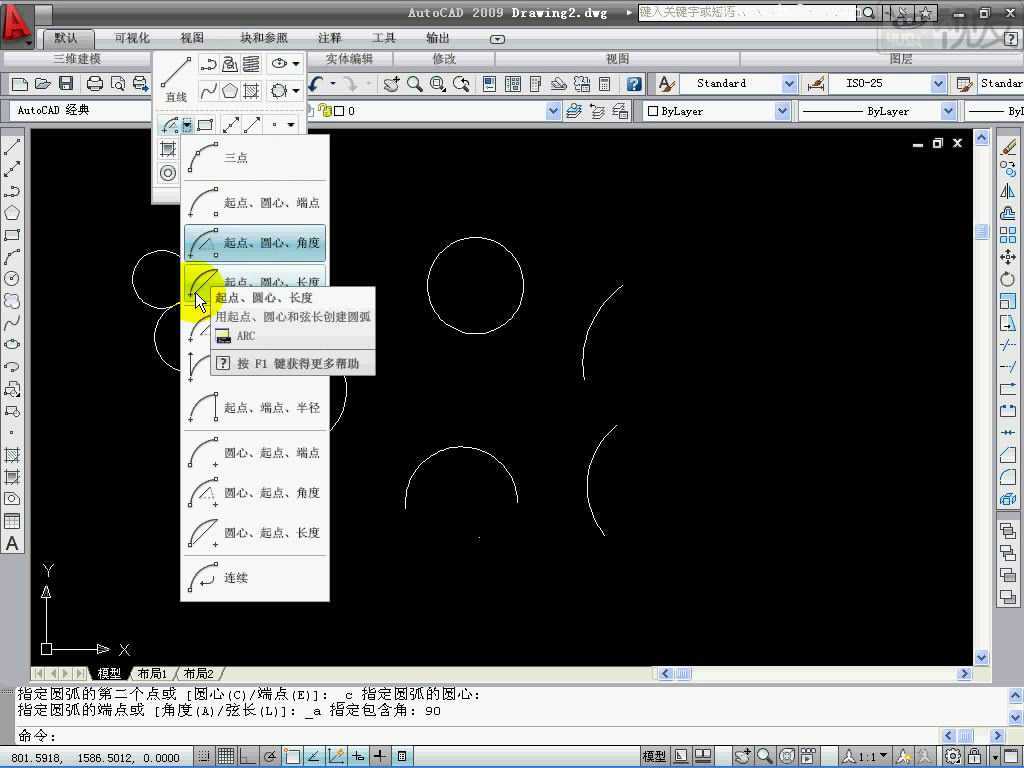Open Layer Properties Manager icon

(573, 111)
